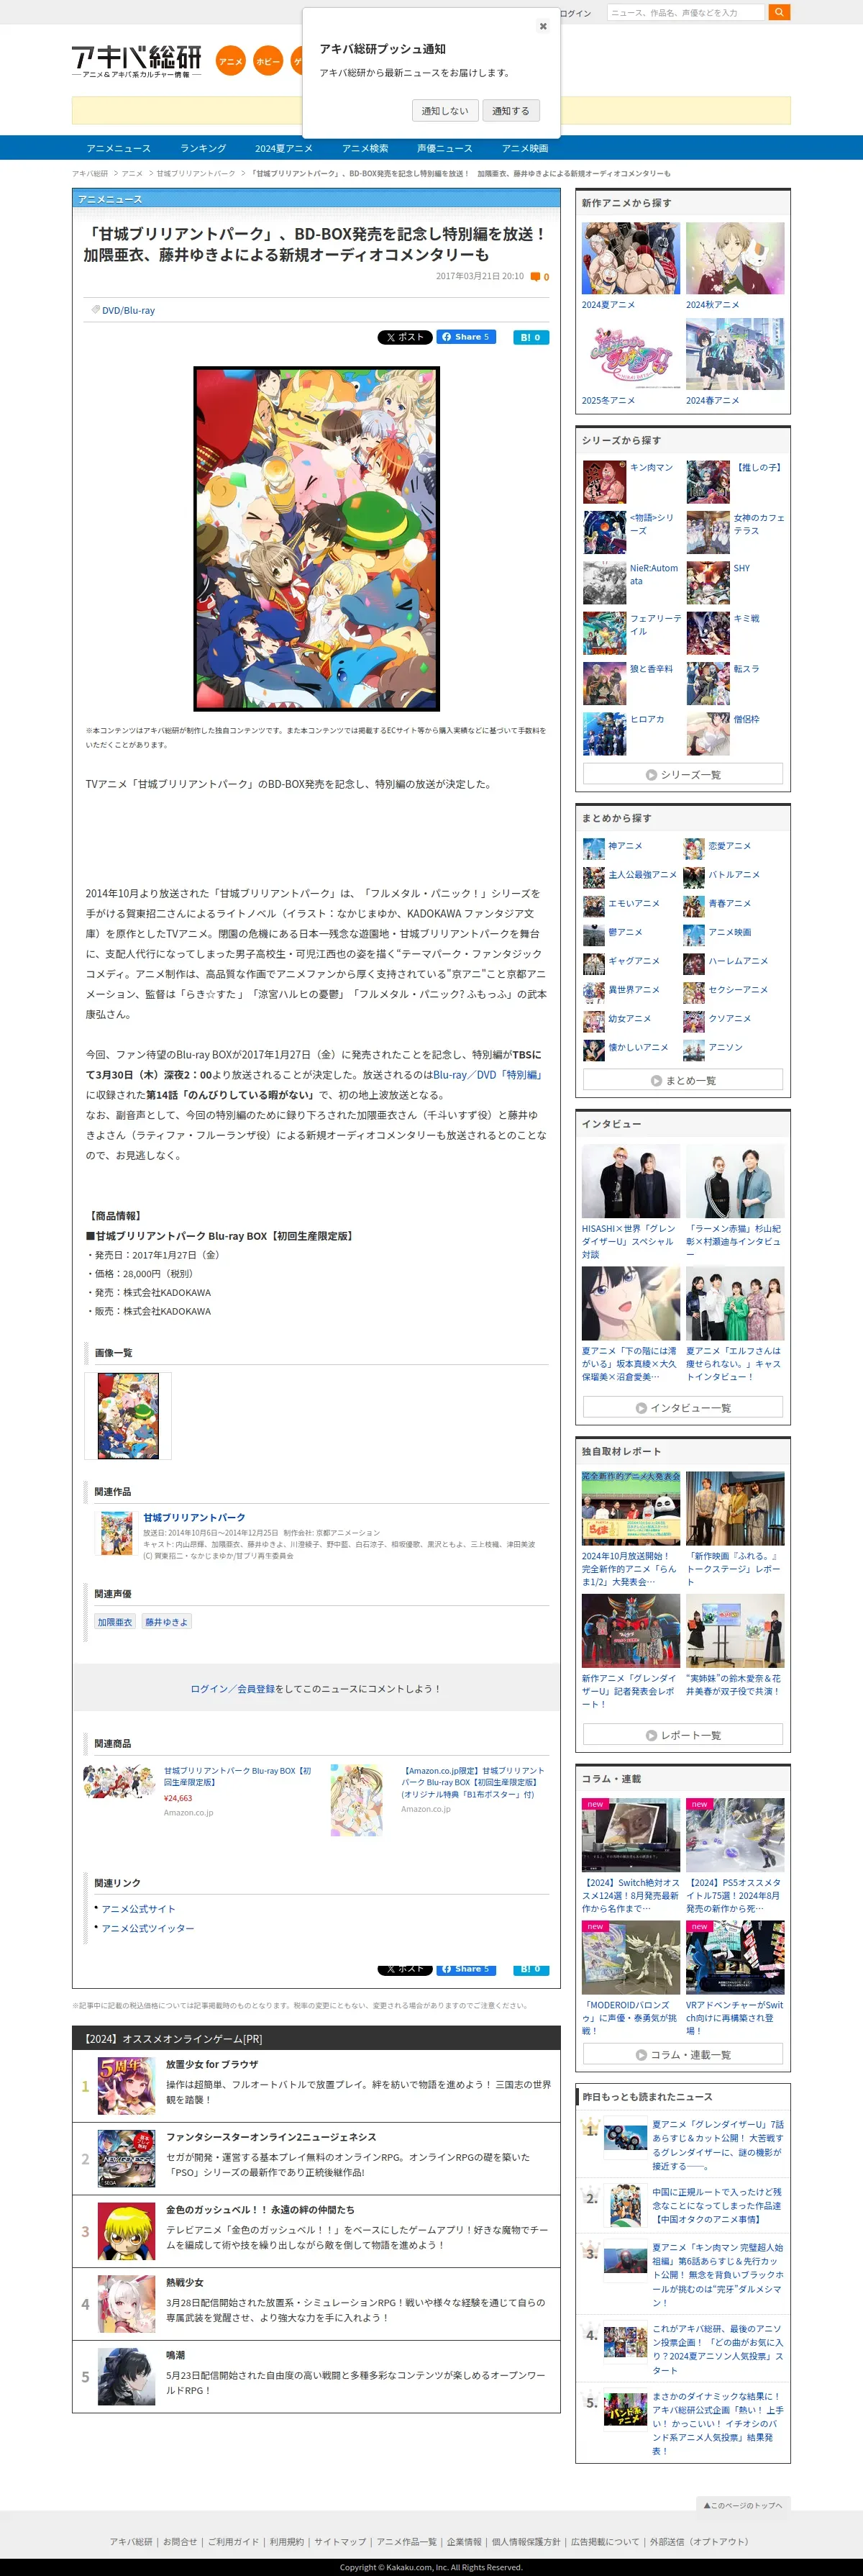
Task: Open 放置少女 for ブラウザ game icon
Action: pyautogui.click(x=126, y=2085)
